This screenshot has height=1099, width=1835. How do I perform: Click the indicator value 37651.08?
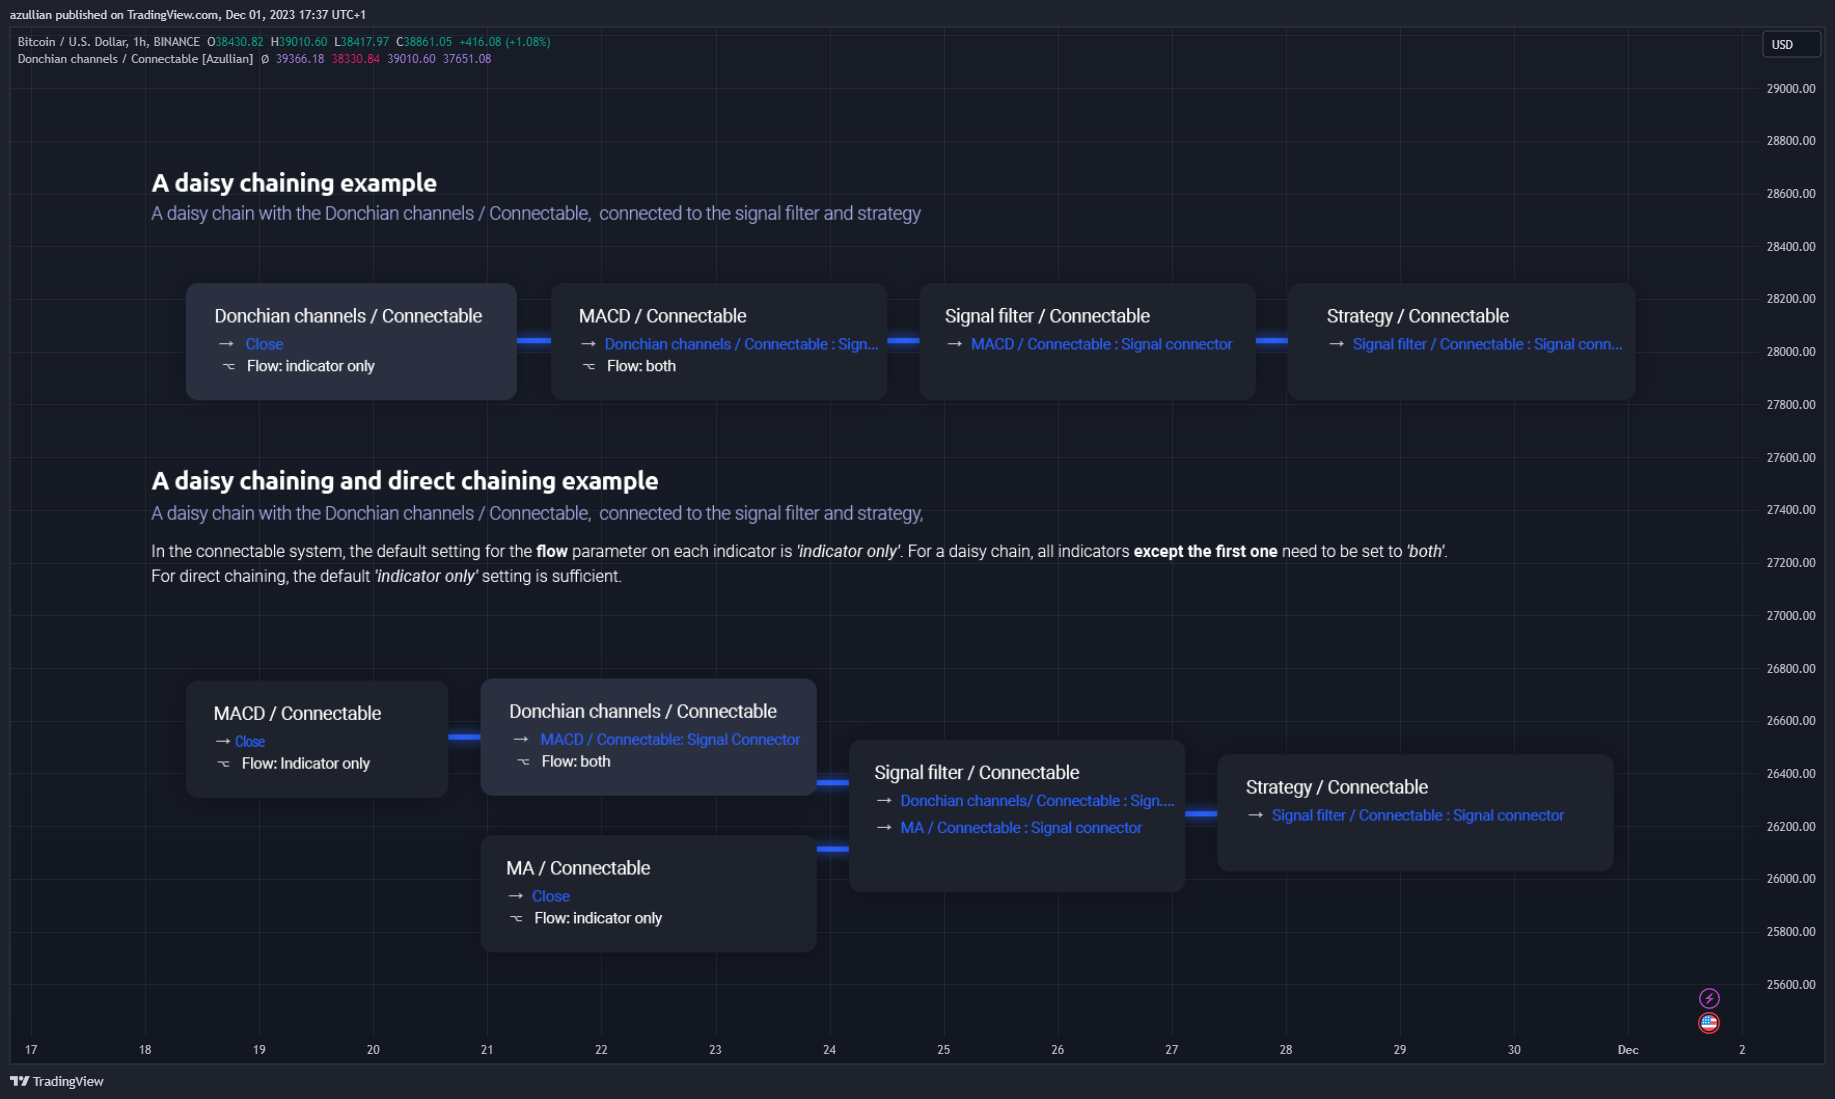pyautogui.click(x=467, y=59)
